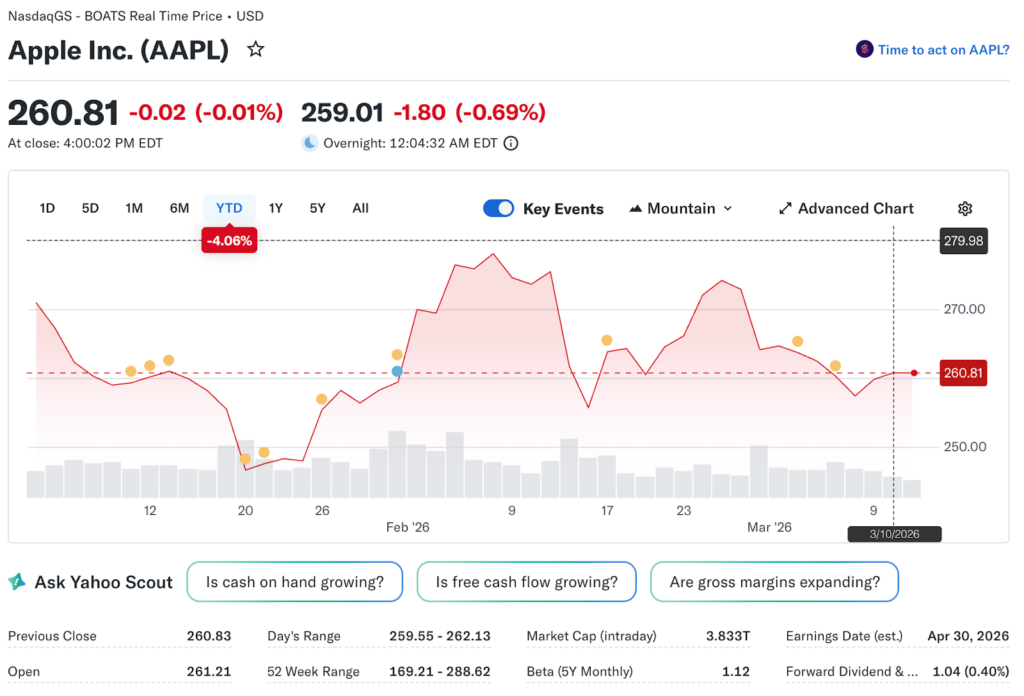Click the purple icon beside Time to act

(x=864, y=49)
